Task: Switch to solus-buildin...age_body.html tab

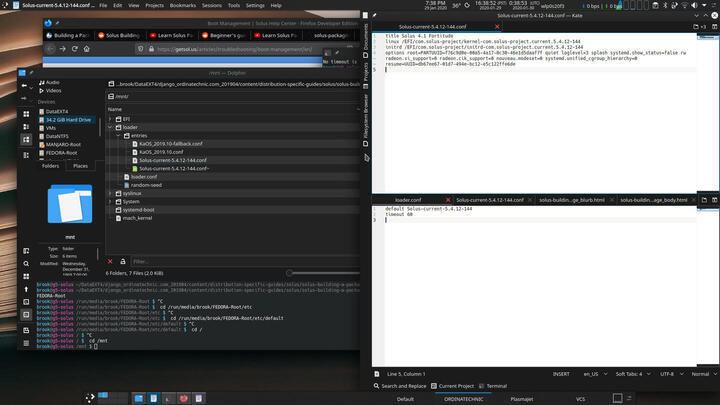Action: pos(653,200)
